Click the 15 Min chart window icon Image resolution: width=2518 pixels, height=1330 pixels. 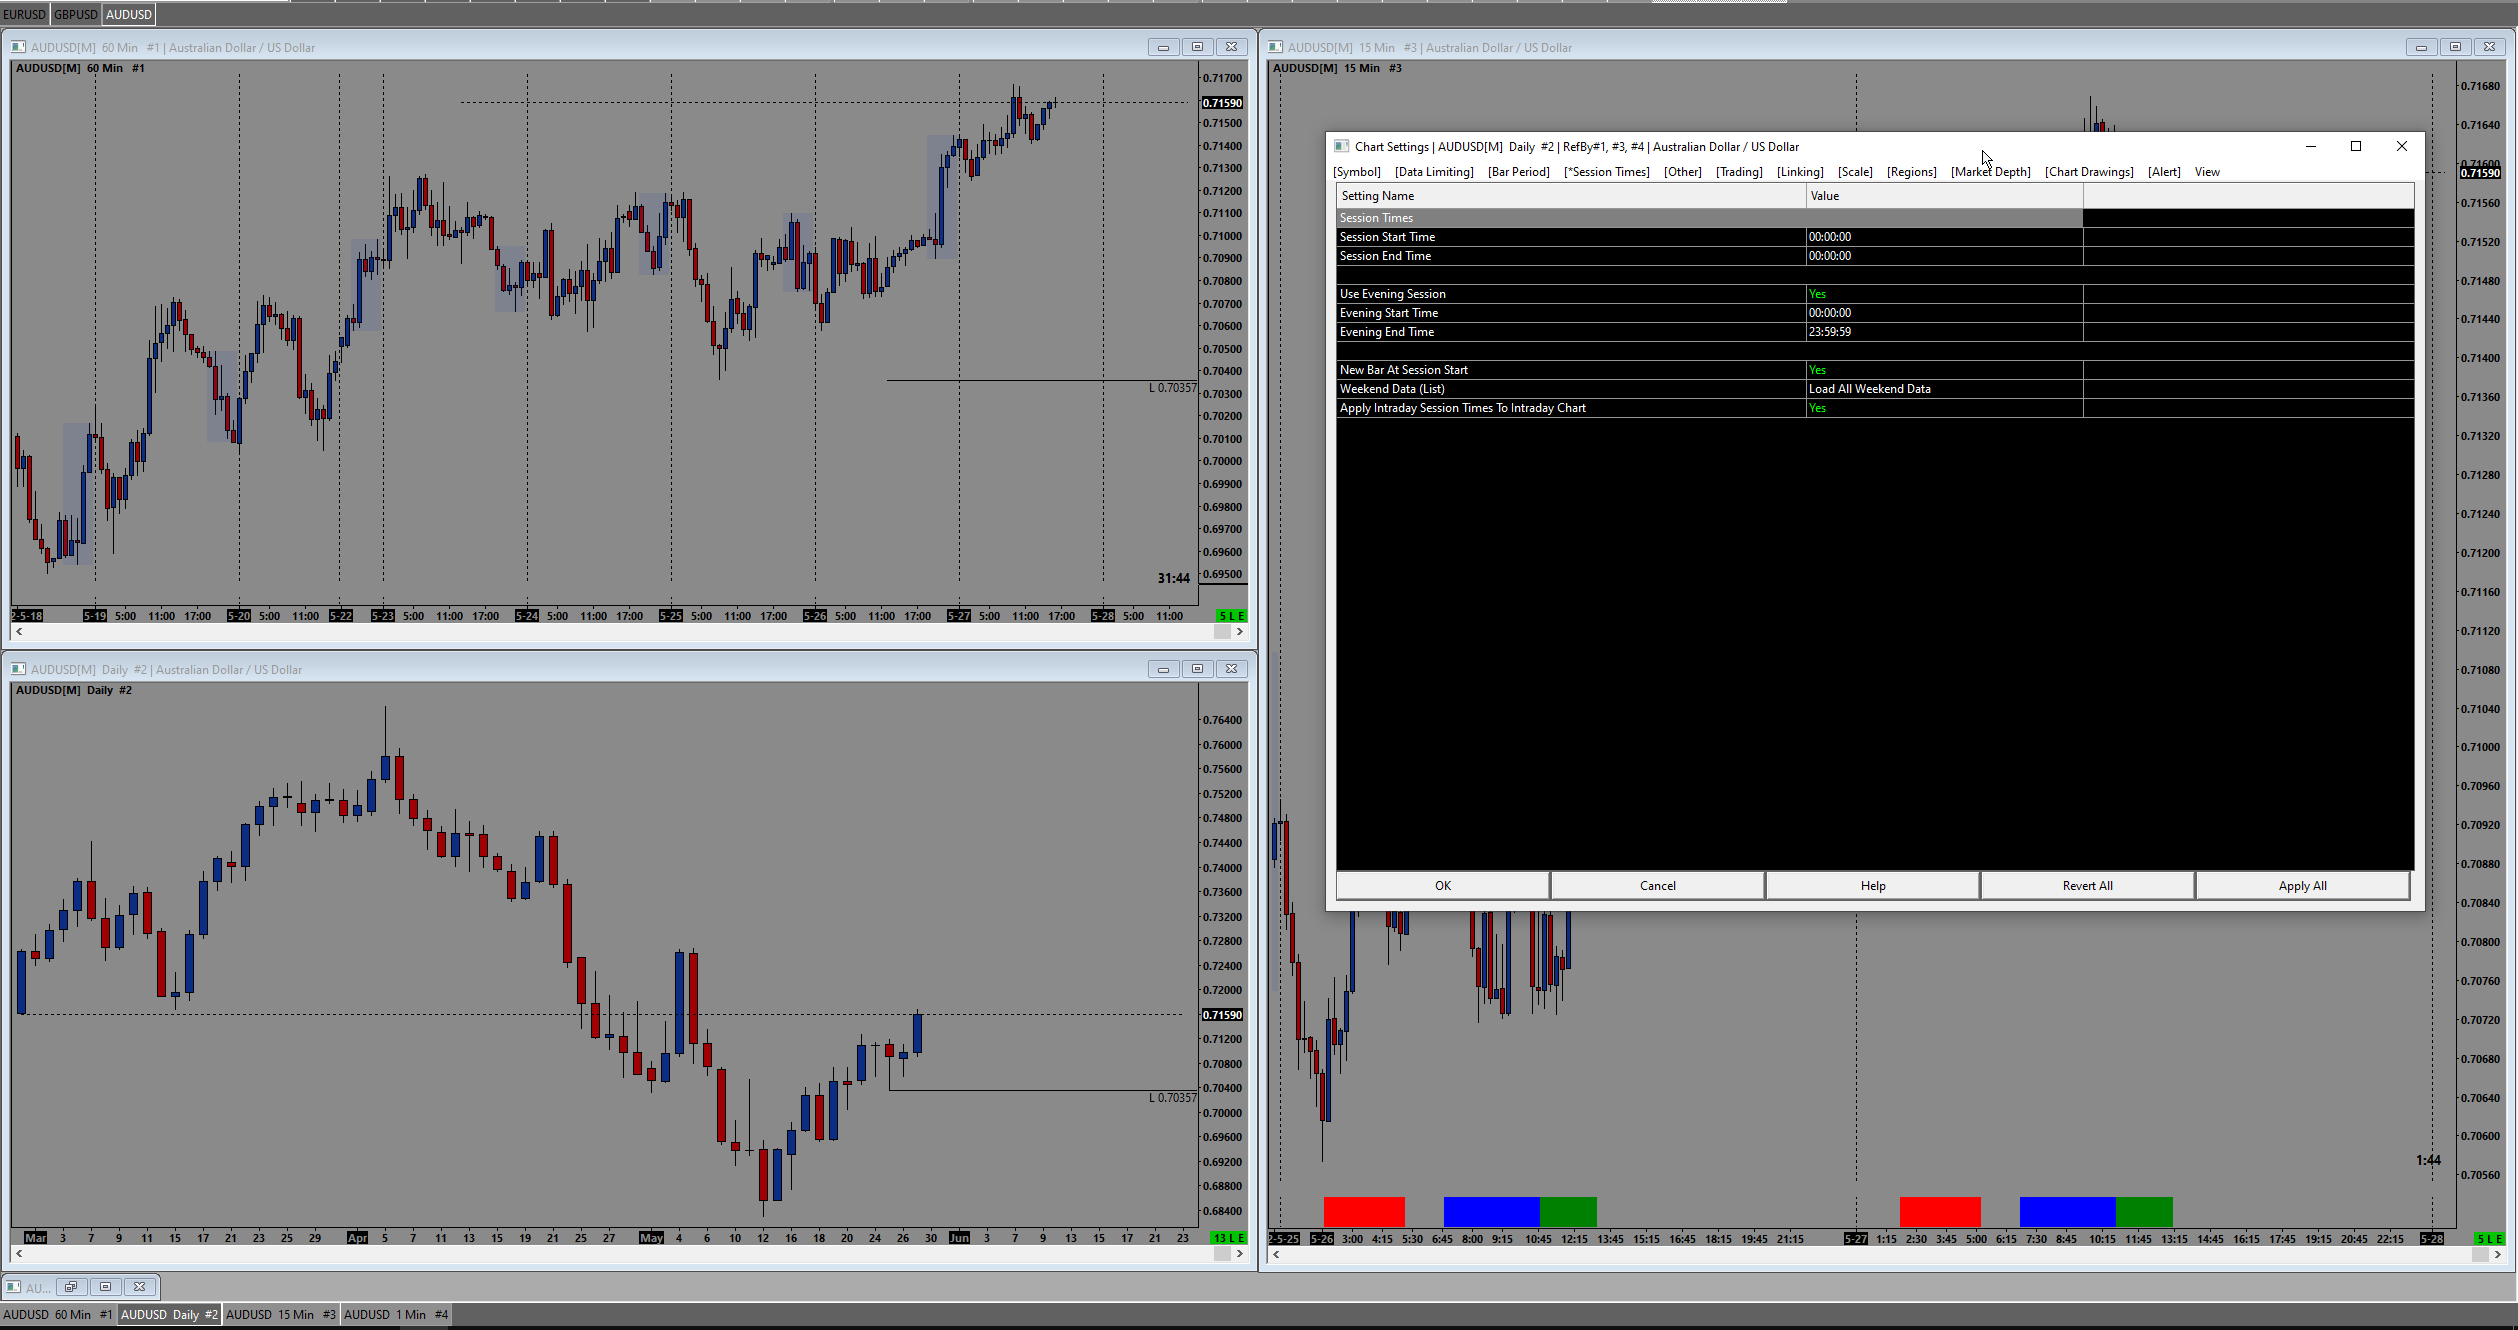tap(1275, 47)
